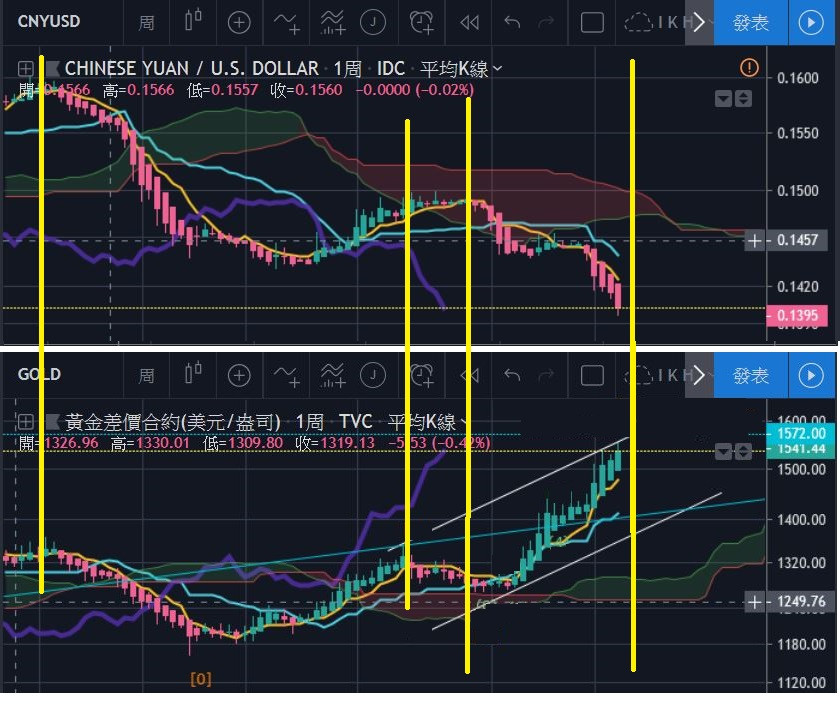Redo action in GOLD toolbar

(x=546, y=376)
